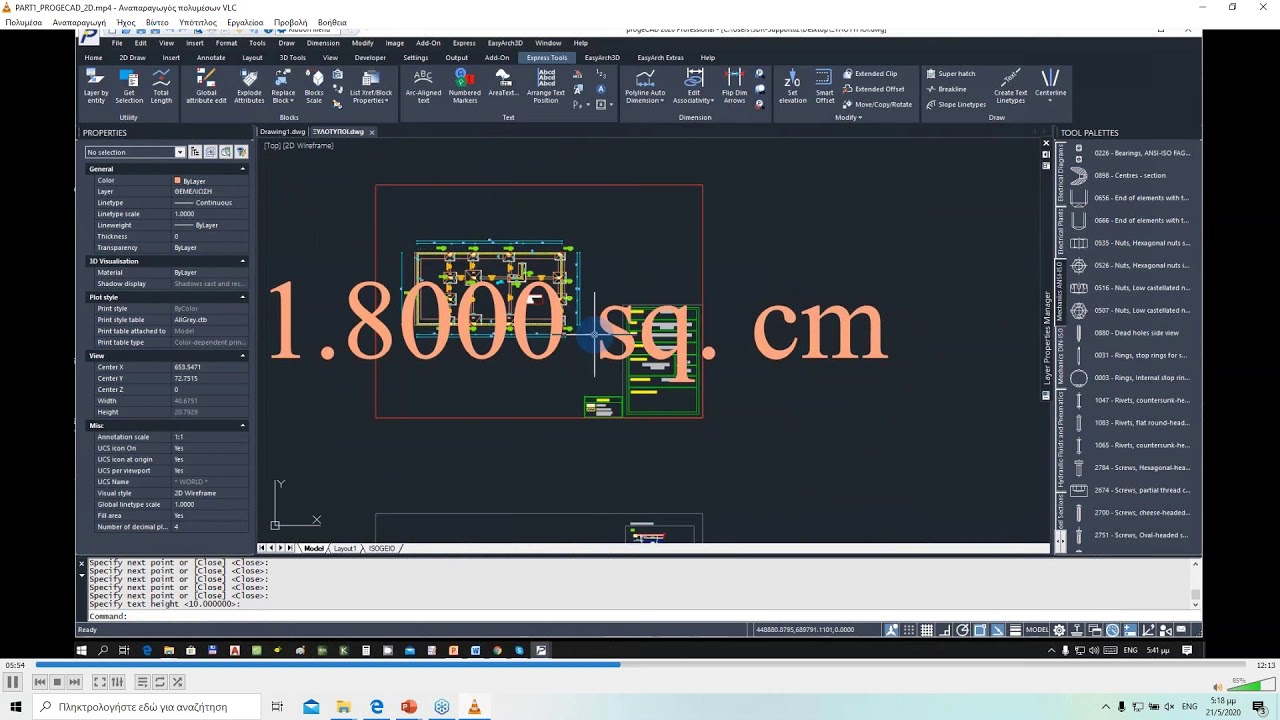Viewport: 1280px width, 720px height.
Task: Click the Set elevation tool
Action: coord(792,87)
